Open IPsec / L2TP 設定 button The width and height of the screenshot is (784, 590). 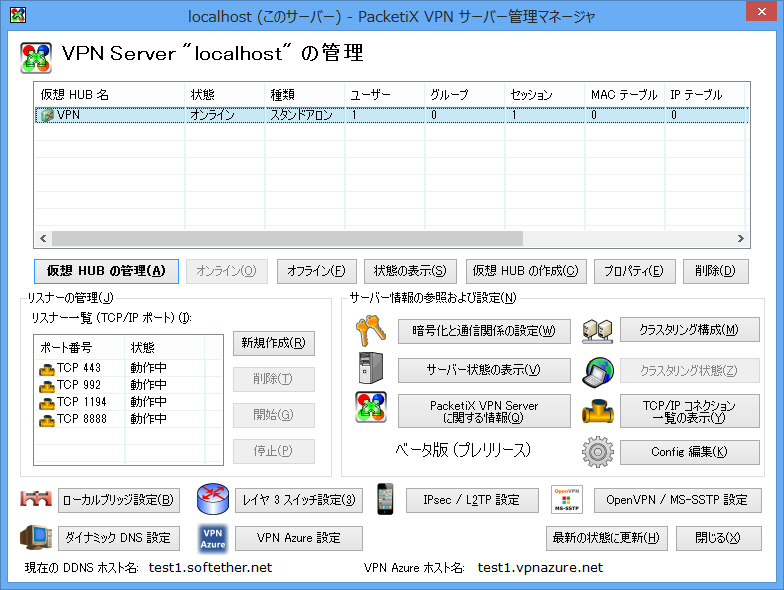click(472, 500)
